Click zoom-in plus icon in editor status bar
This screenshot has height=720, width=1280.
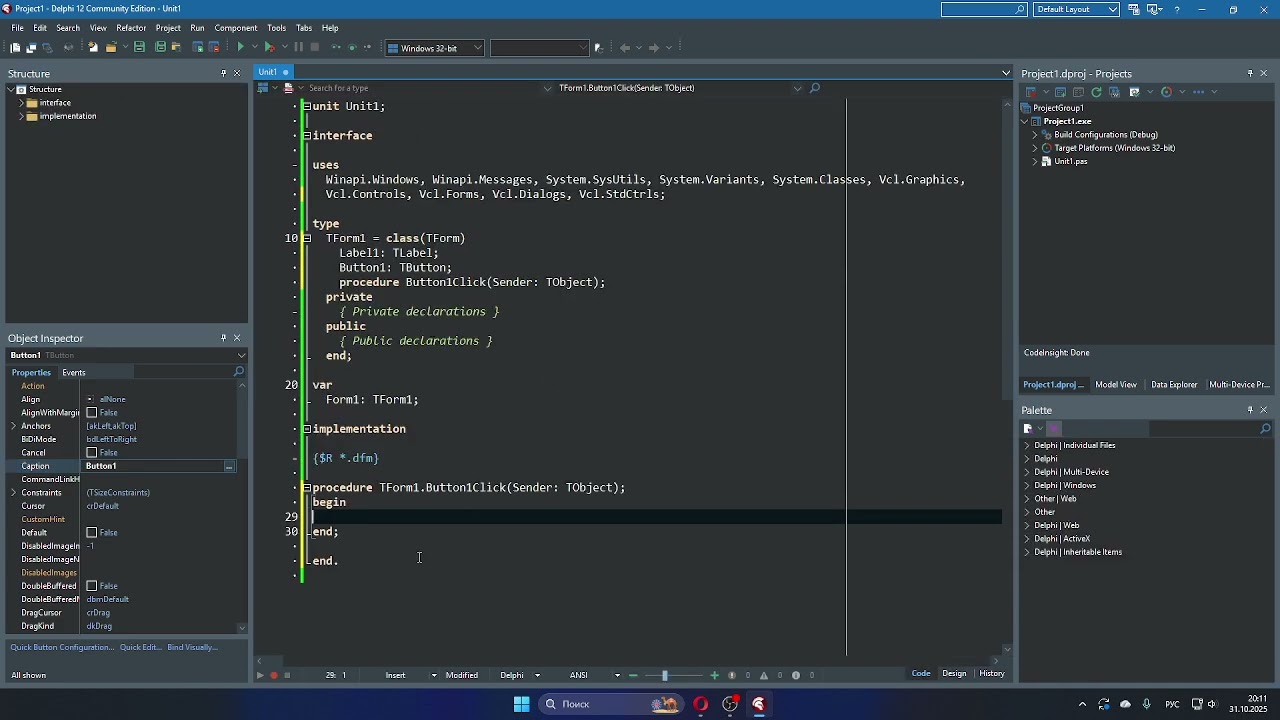pos(714,675)
